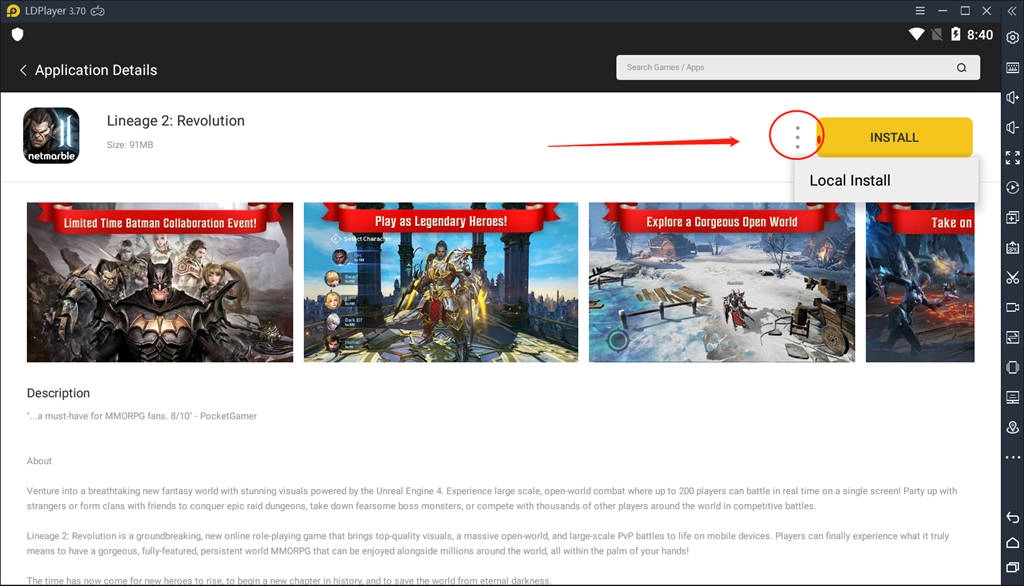Show more sidebar tools via ellipsis

[x=1012, y=457]
